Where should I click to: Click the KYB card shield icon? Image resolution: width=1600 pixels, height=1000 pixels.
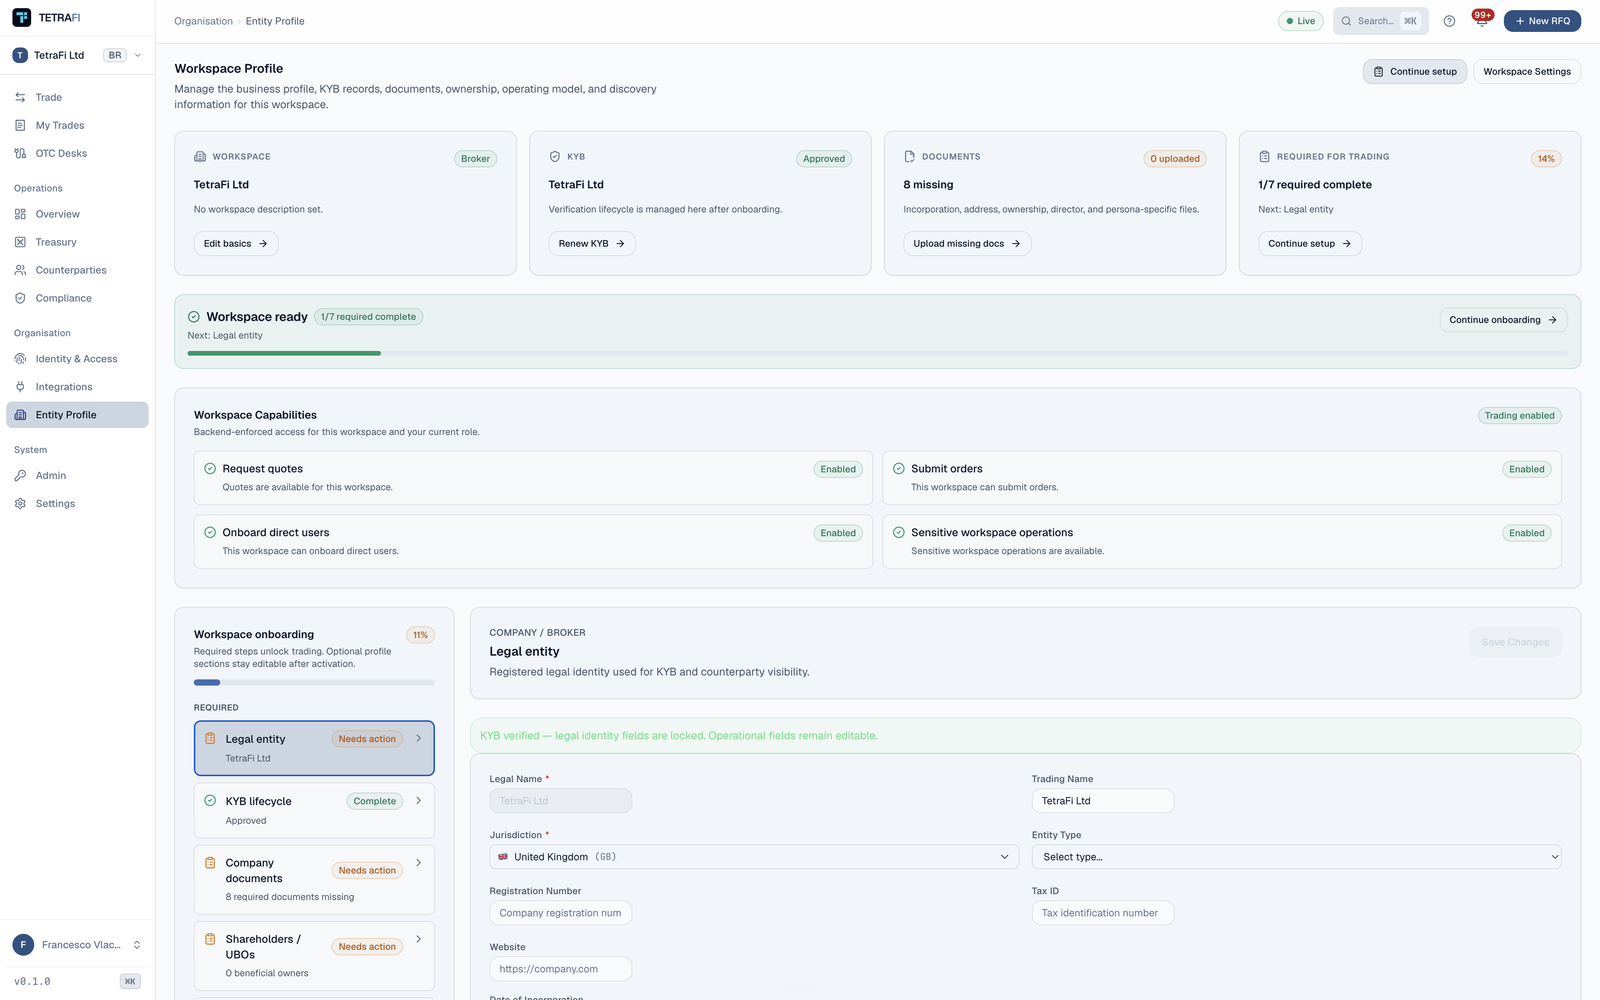coord(555,157)
